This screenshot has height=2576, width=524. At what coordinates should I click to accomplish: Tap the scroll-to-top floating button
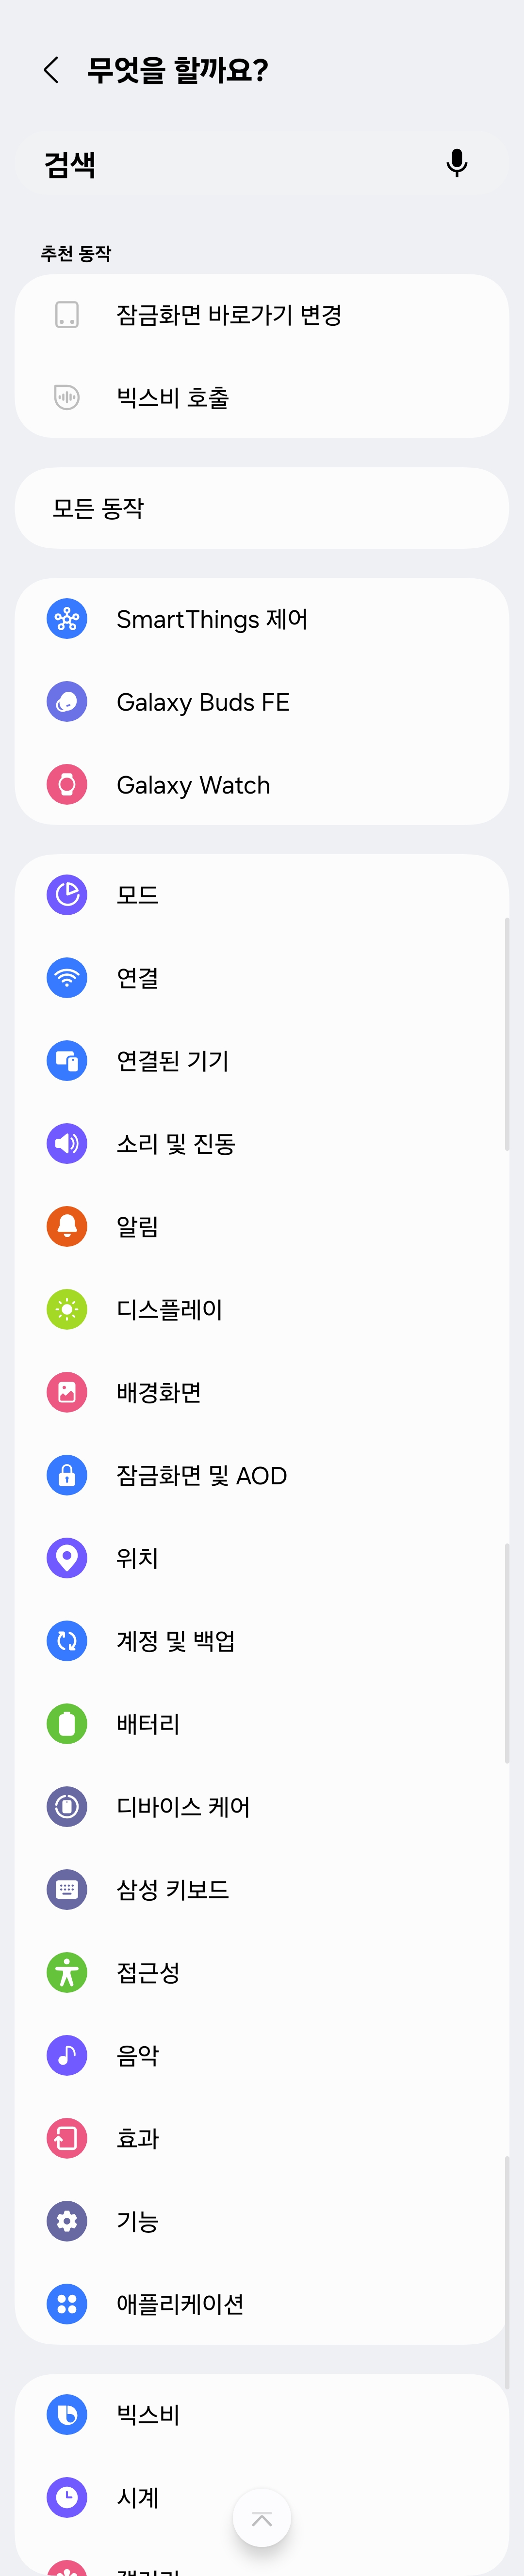(262, 2517)
